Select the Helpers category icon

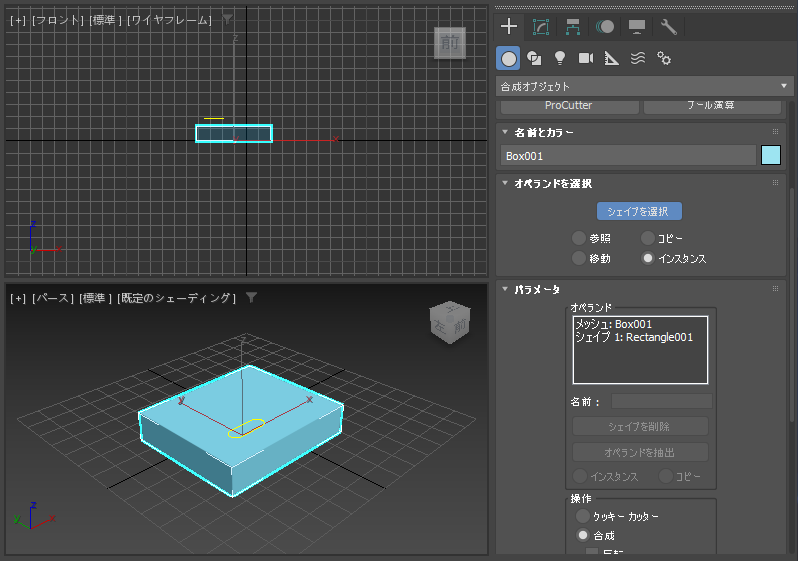point(612,59)
